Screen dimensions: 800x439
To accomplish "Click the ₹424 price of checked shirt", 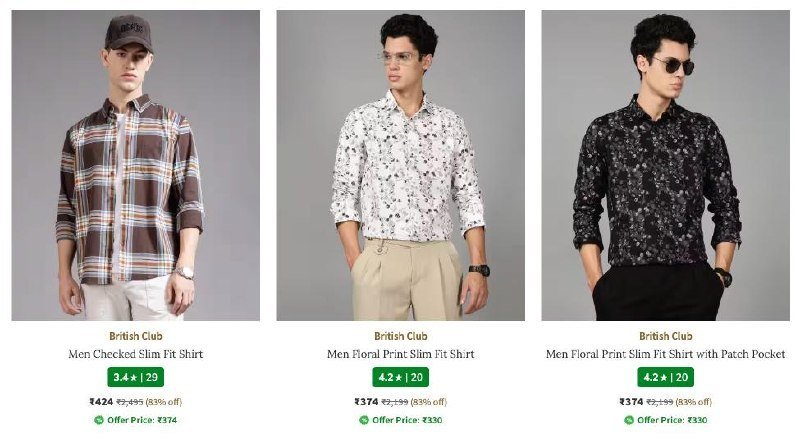I will click(x=101, y=402).
